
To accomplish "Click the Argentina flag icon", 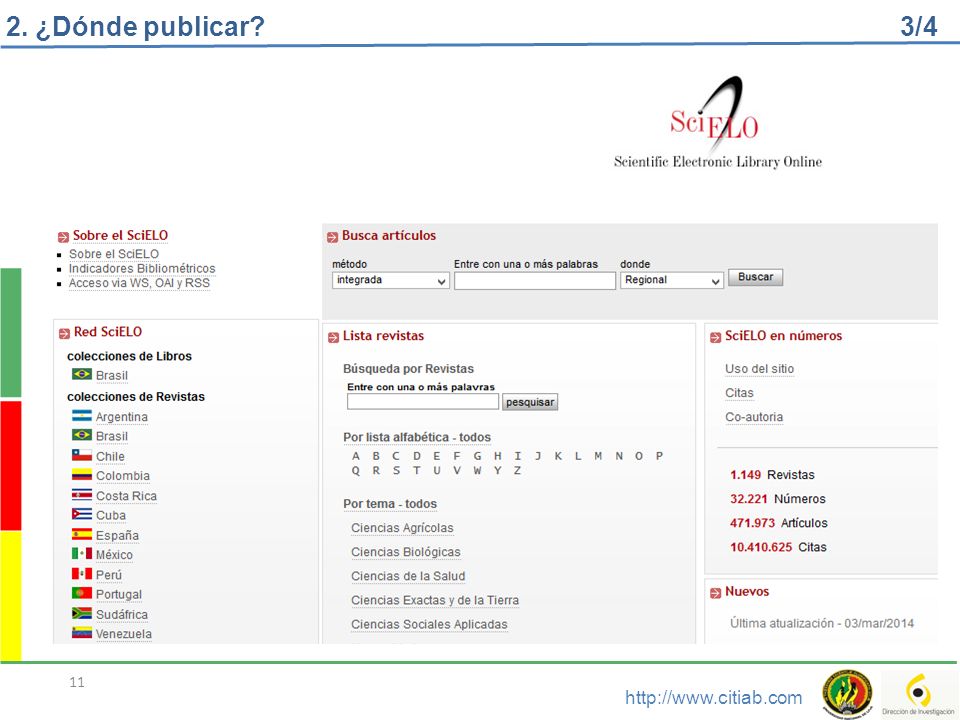I will [81, 416].
